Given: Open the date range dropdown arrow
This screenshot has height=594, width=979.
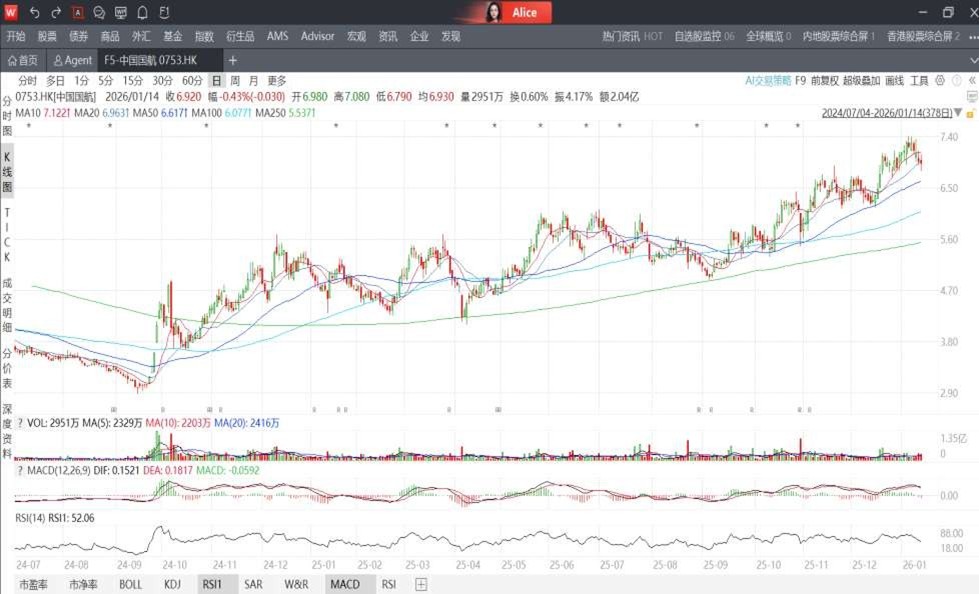Looking at the screenshot, I should click(958, 113).
